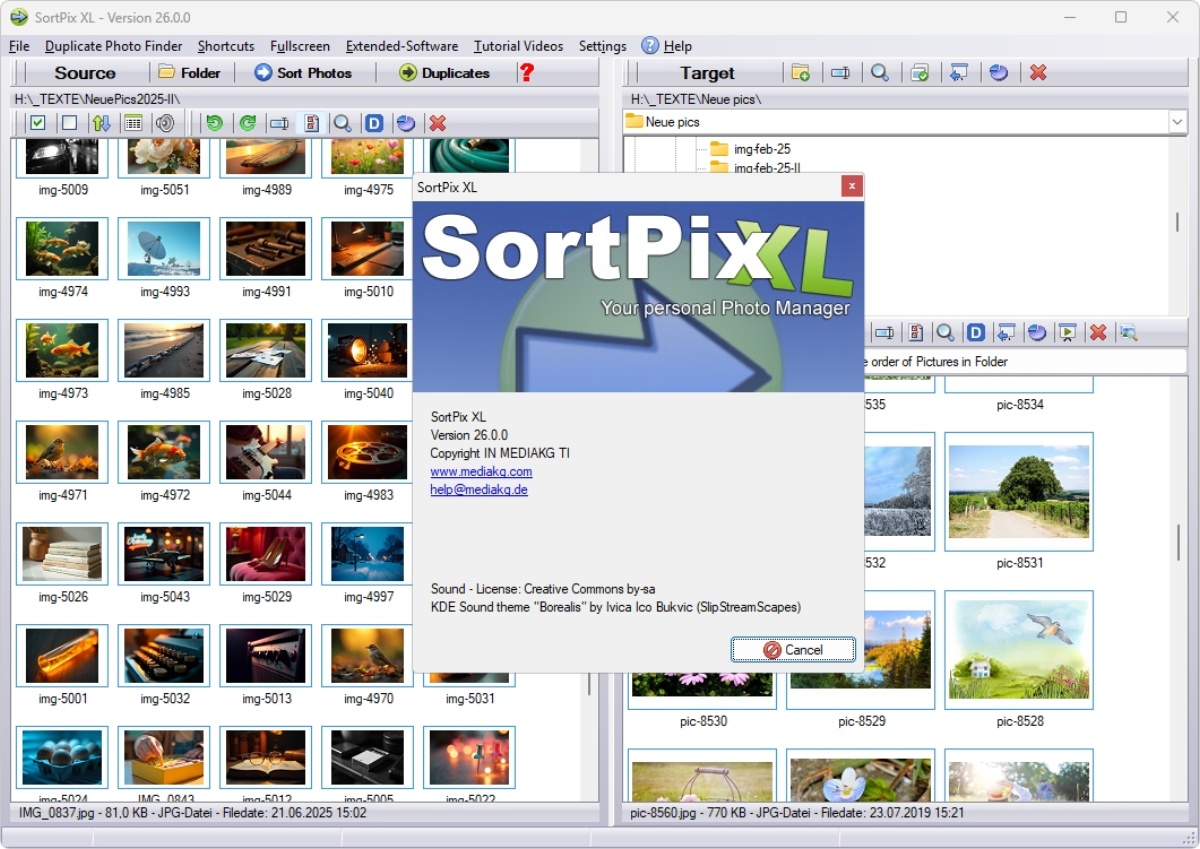Click pie chart icon in Target header toolbar
This screenshot has width=1200, height=849.
coord(998,72)
